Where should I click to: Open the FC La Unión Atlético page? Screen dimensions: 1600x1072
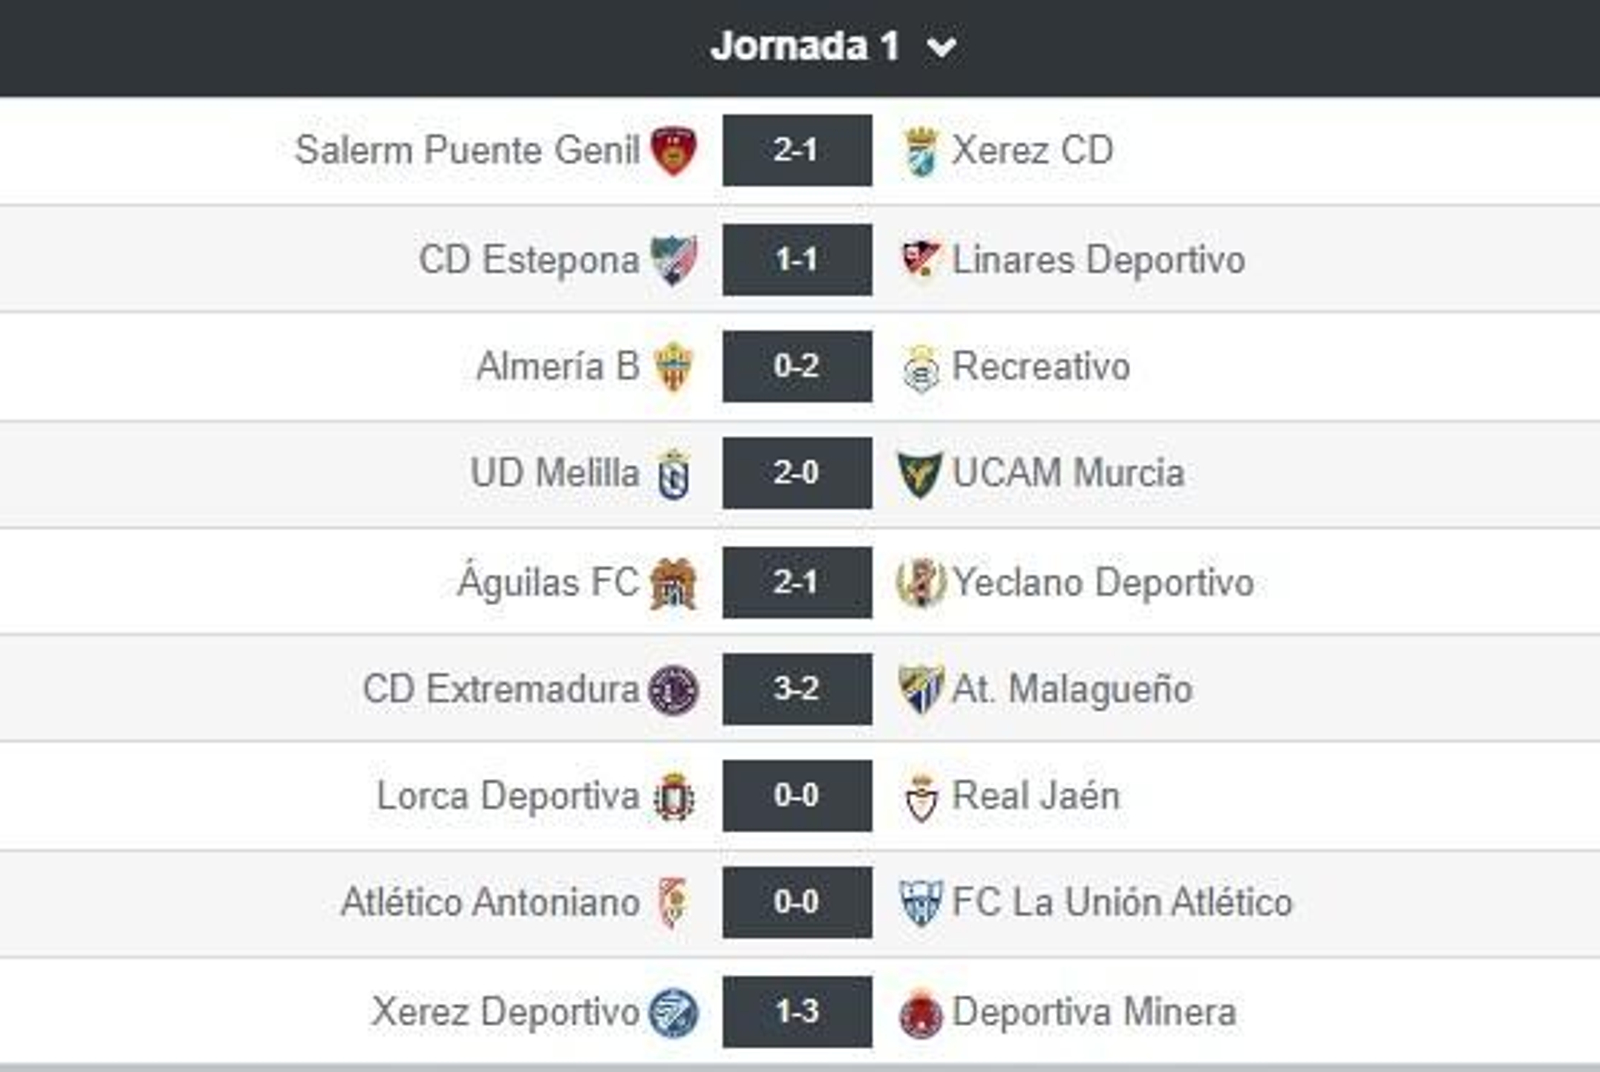pyautogui.click(x=1120, y=904)
